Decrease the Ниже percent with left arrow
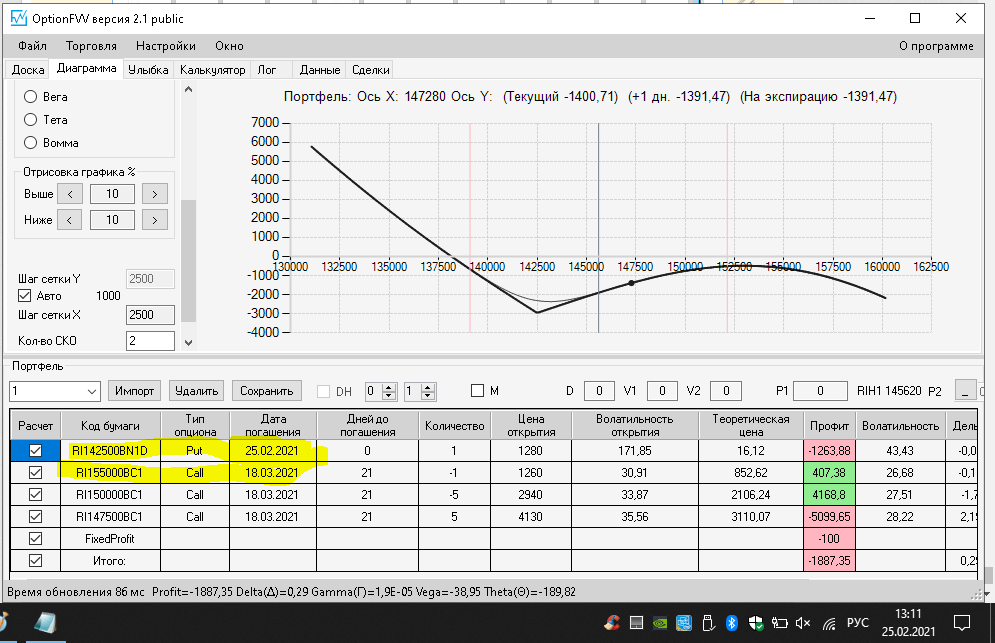 pyautogui.click(x=69, y=220)
